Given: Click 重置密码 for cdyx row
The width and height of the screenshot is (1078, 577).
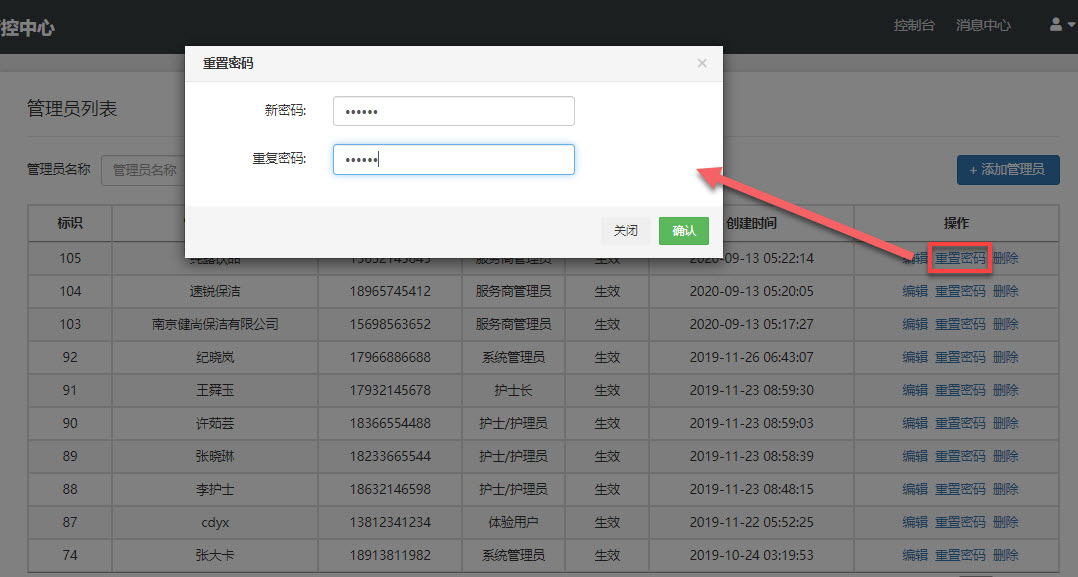Looking at the screenshot, I should point(960,522).
